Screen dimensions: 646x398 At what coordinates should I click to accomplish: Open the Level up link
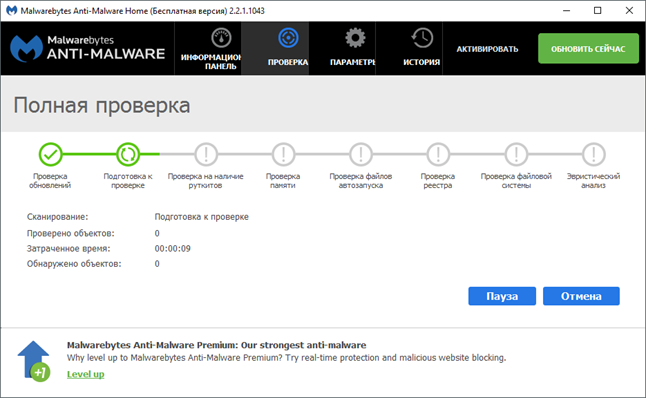(x=86, y=374)
